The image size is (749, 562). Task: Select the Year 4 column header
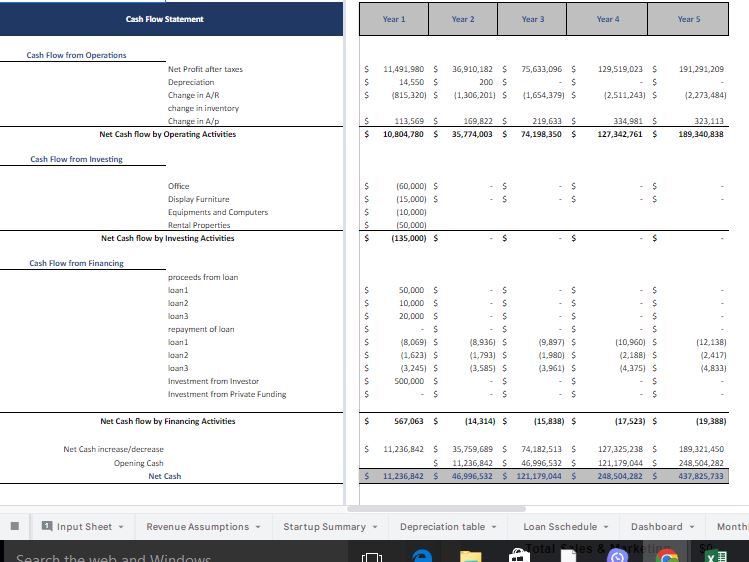[x=607, y=19]
